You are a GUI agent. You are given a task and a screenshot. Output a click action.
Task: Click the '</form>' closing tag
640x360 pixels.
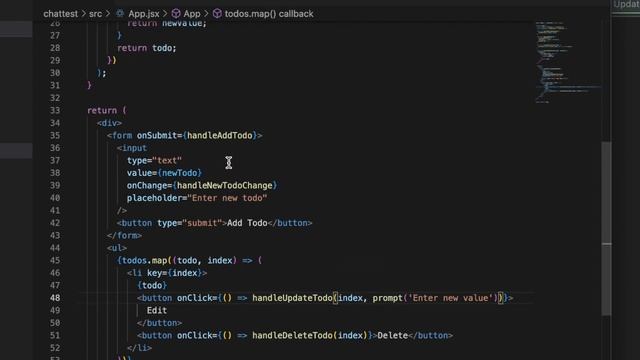(124, 236)
